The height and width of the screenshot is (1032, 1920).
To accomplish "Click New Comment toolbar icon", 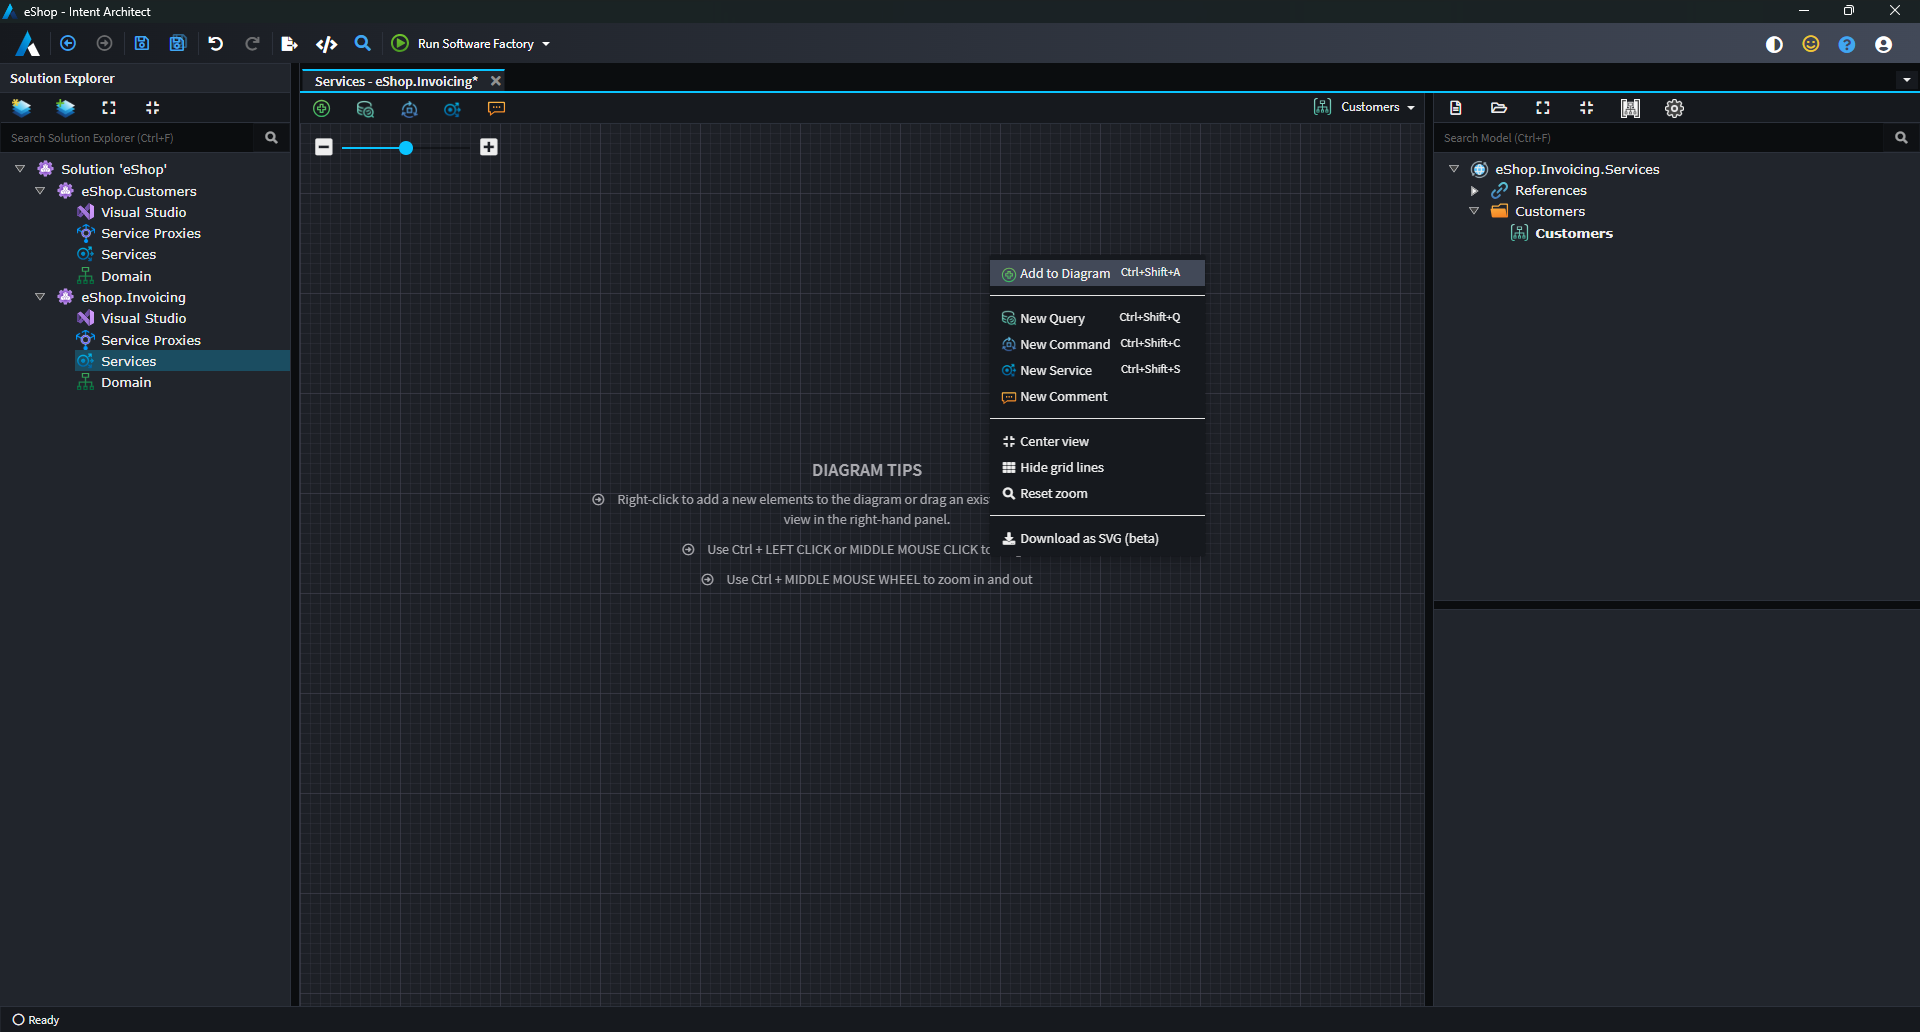I will [x=496, y=109].
